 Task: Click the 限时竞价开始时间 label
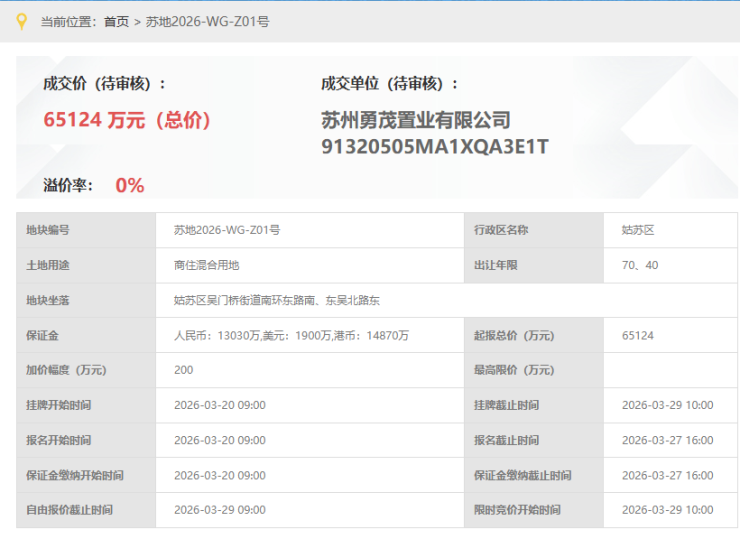pos(517,510)
